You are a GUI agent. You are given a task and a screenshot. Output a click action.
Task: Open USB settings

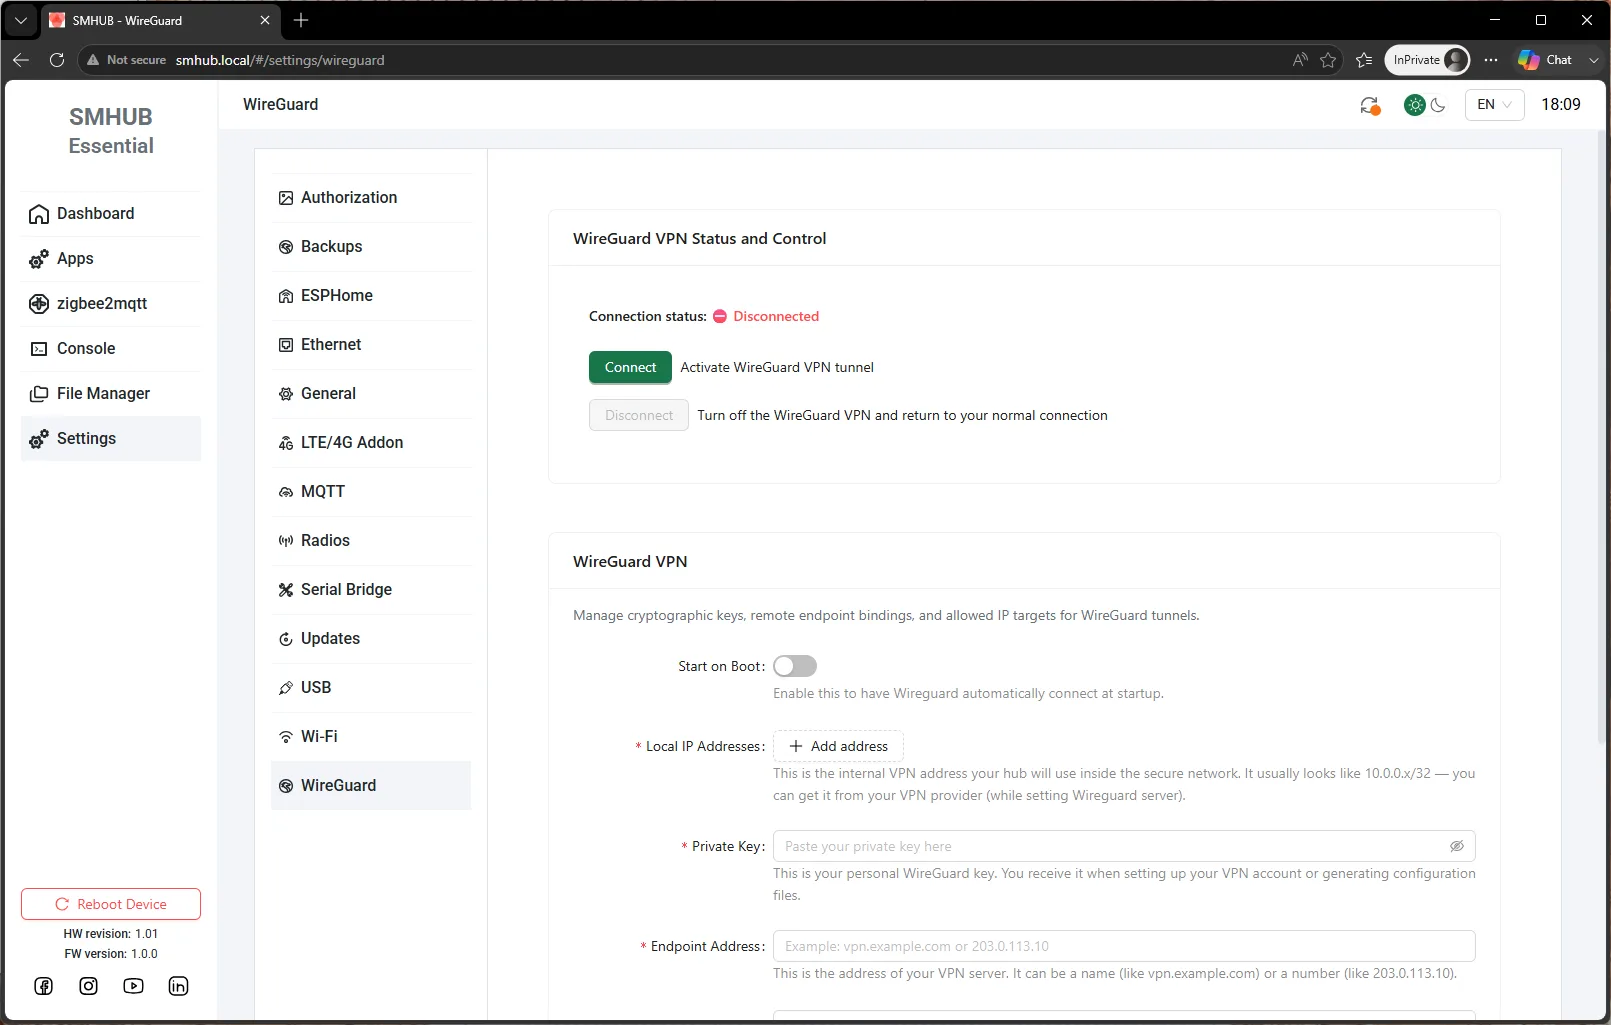371,688
